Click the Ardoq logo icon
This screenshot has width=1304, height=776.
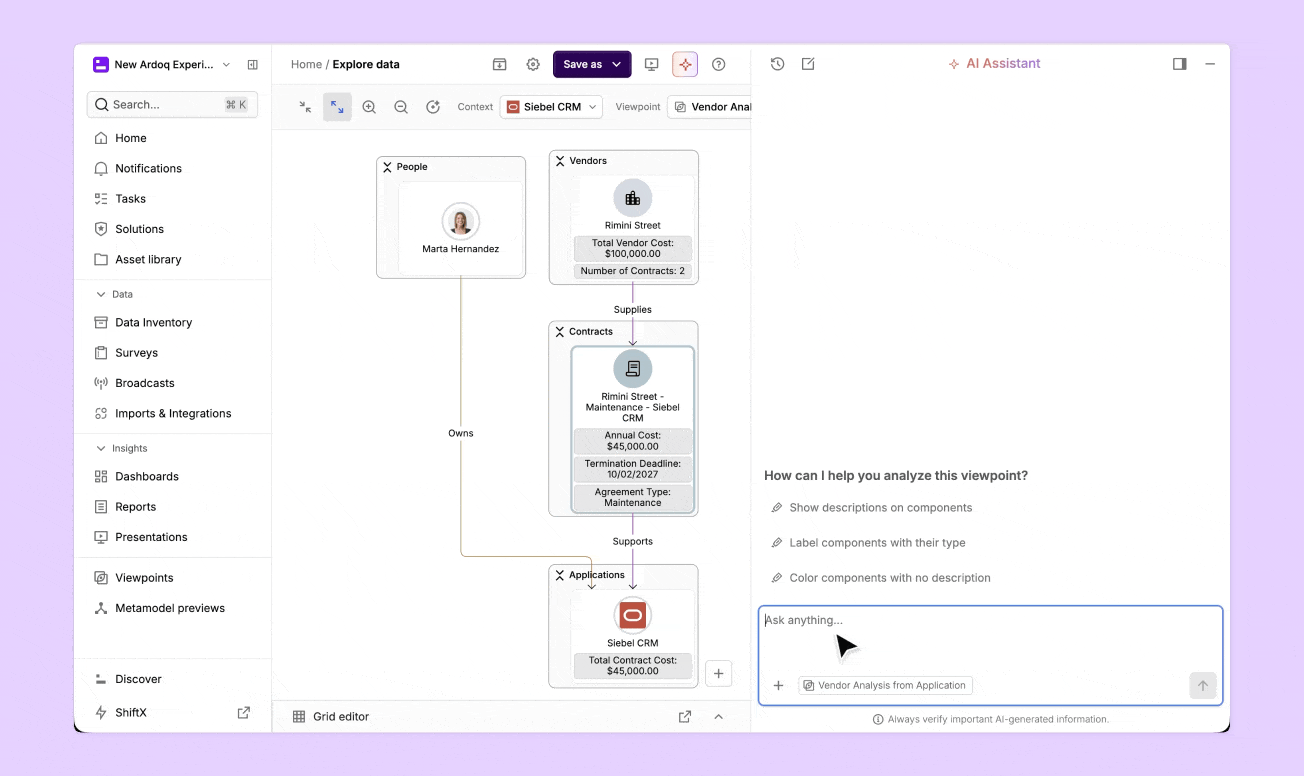click(100, 64)
